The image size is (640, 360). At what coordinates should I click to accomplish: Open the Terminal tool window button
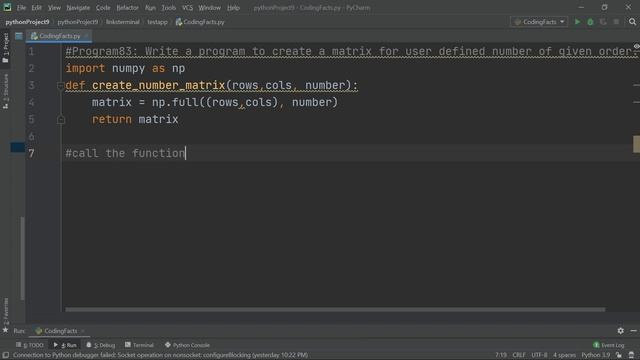coord(139,345)
